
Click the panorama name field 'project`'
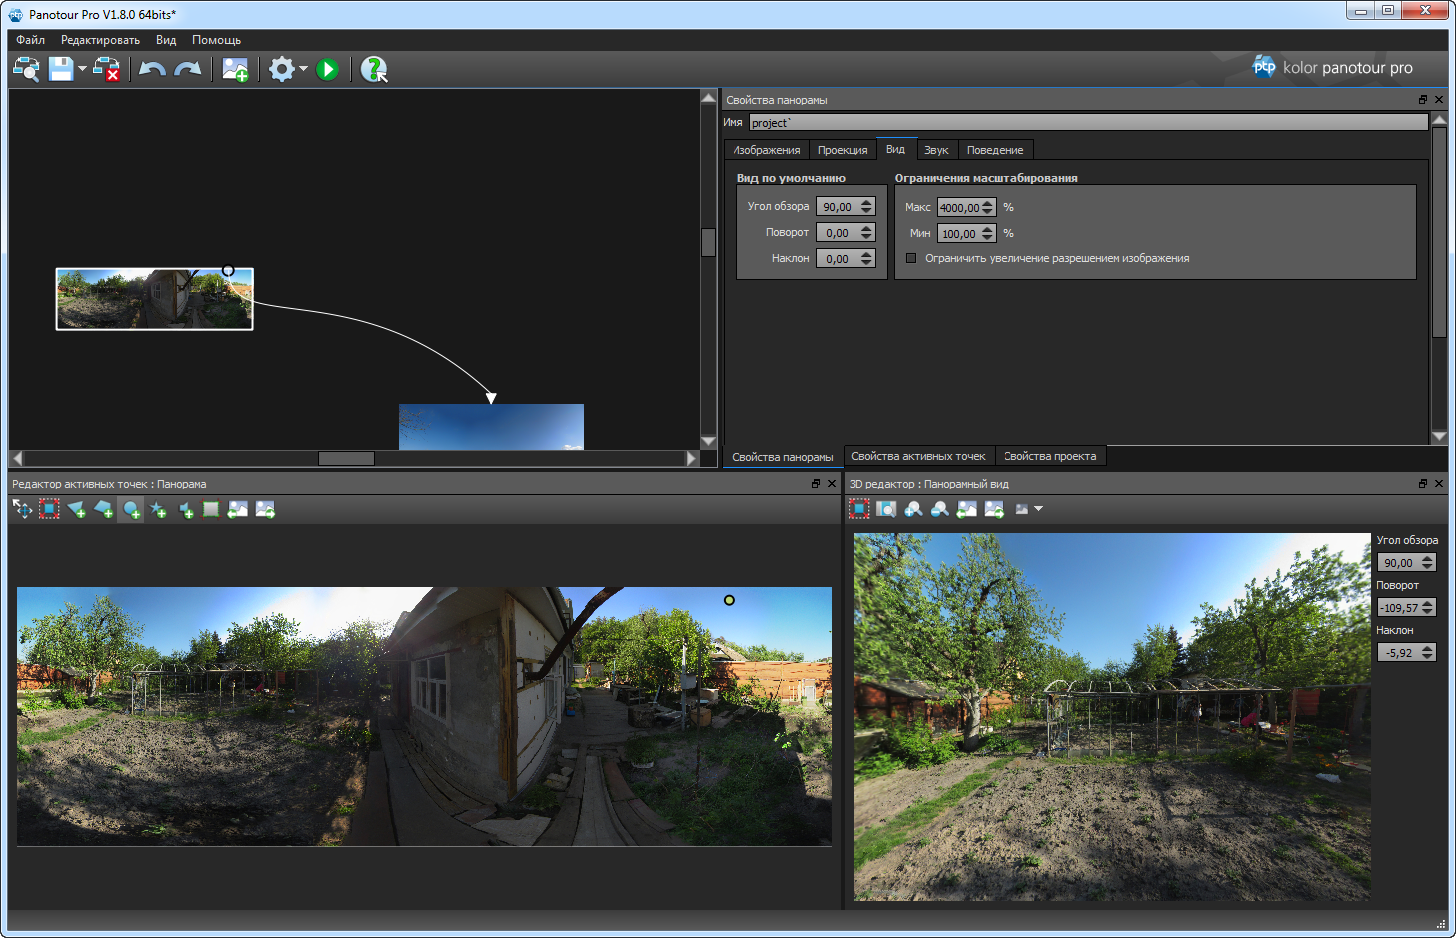1088,123
